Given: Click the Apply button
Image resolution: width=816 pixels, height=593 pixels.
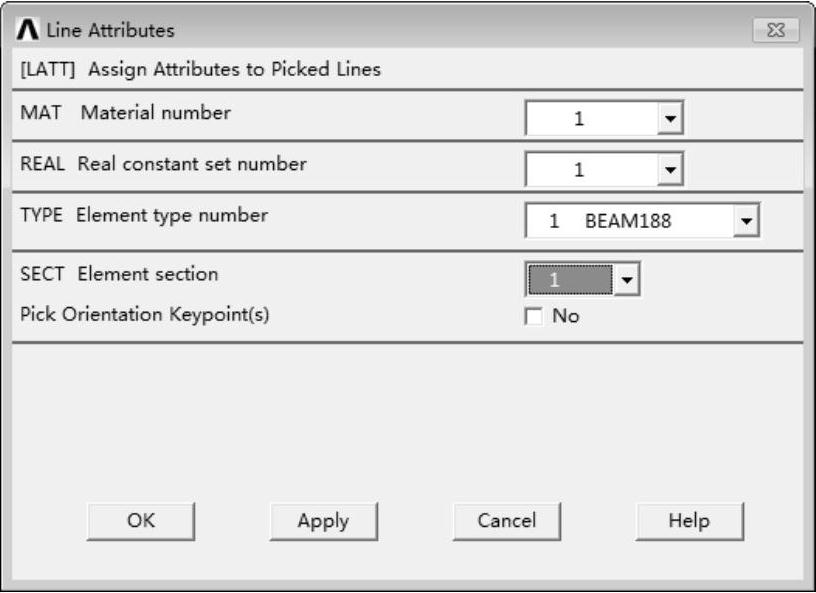Looking at the screenshot, I should tap(323, 521).
